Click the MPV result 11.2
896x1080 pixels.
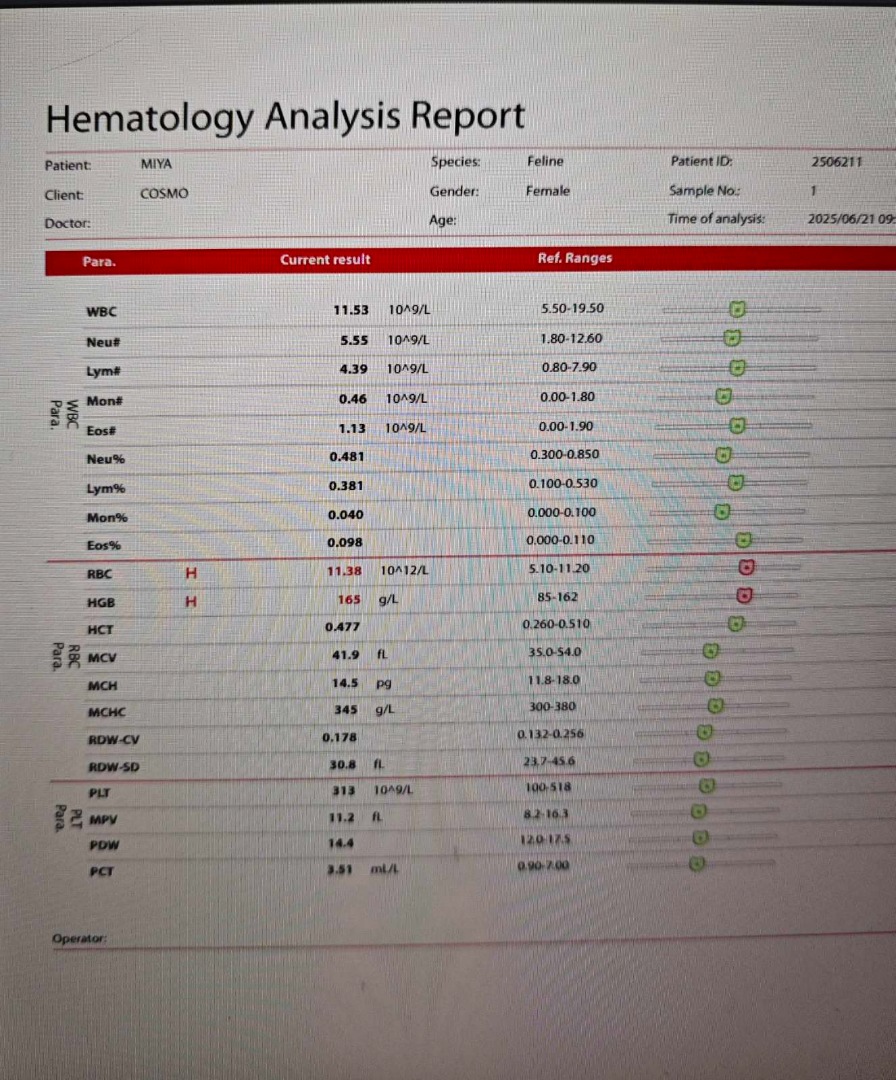(x=342, y=818)
